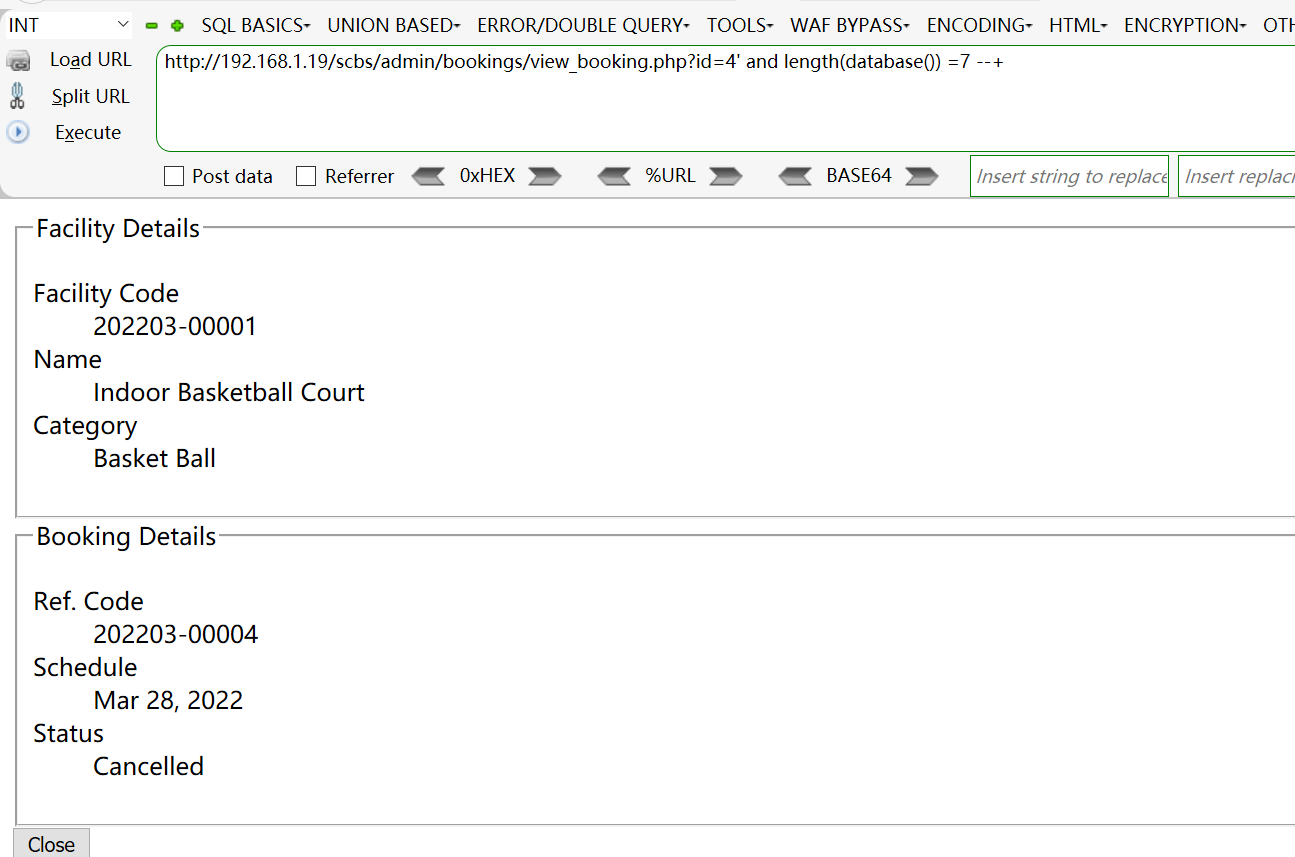Click the Facility Details legend
This screenshot has height=857, width=1295.
point(118,229)
